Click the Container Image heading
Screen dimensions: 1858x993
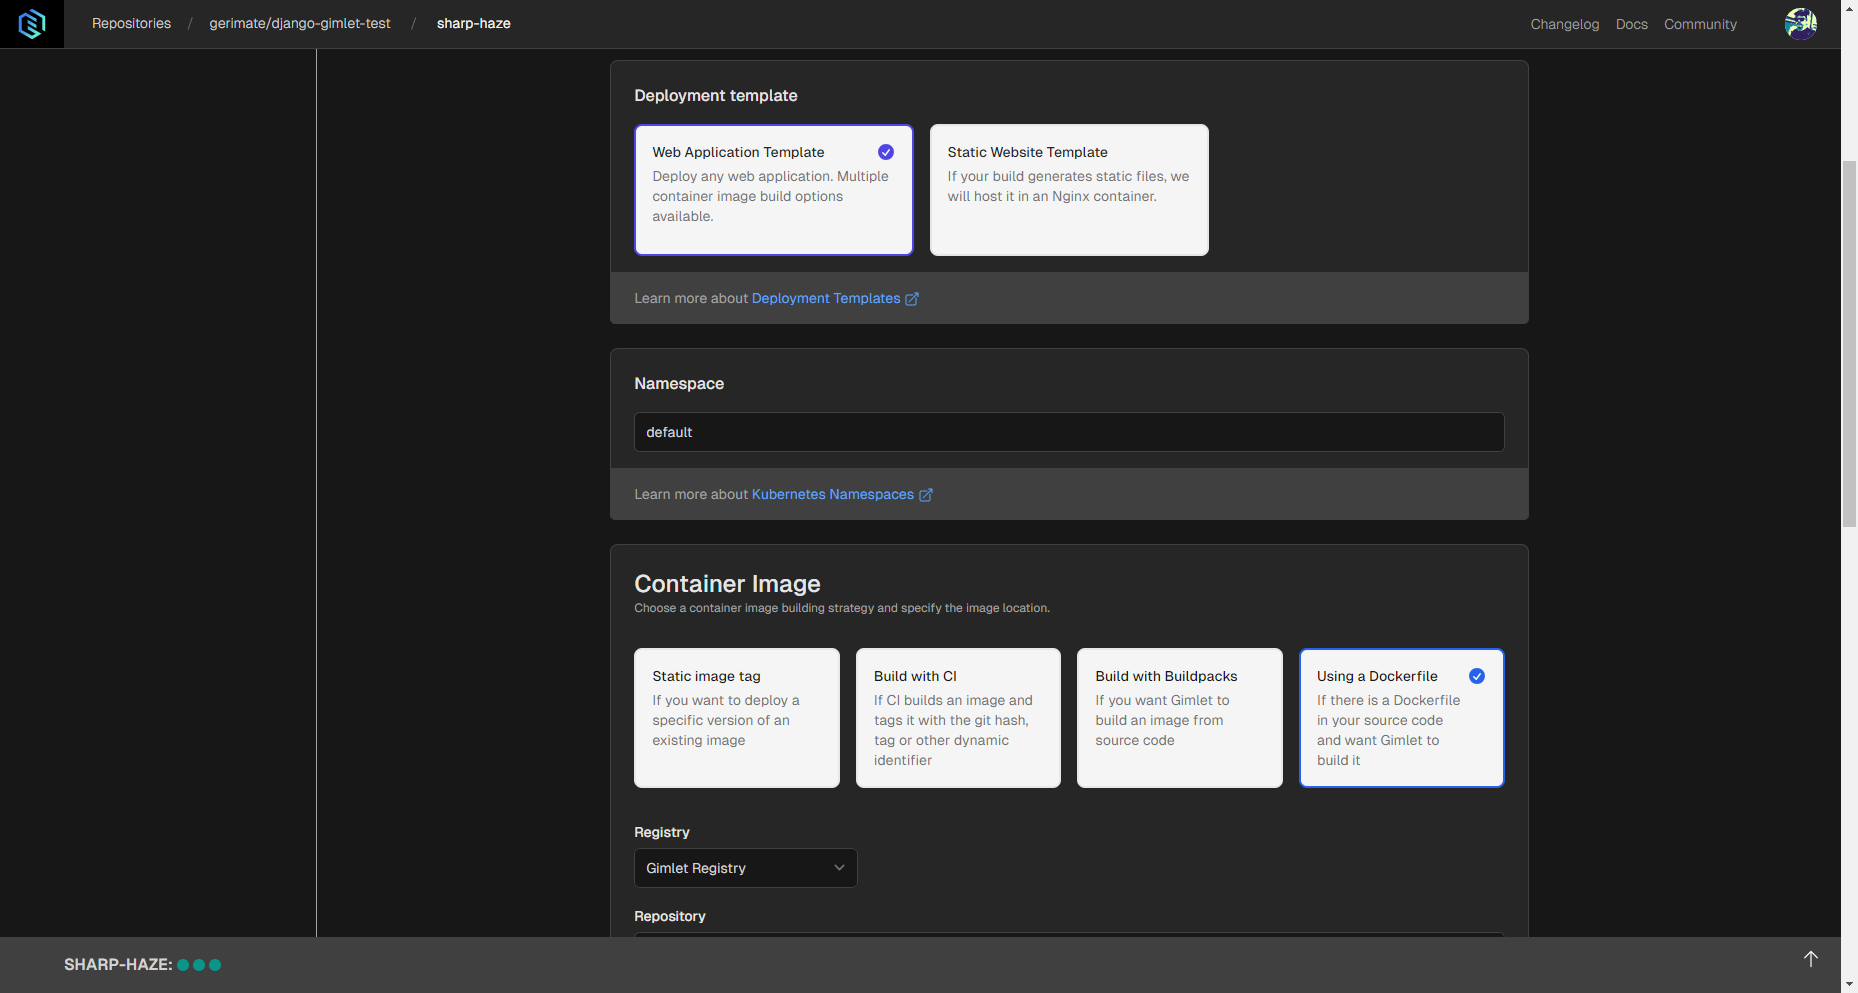tap(727, 584)
